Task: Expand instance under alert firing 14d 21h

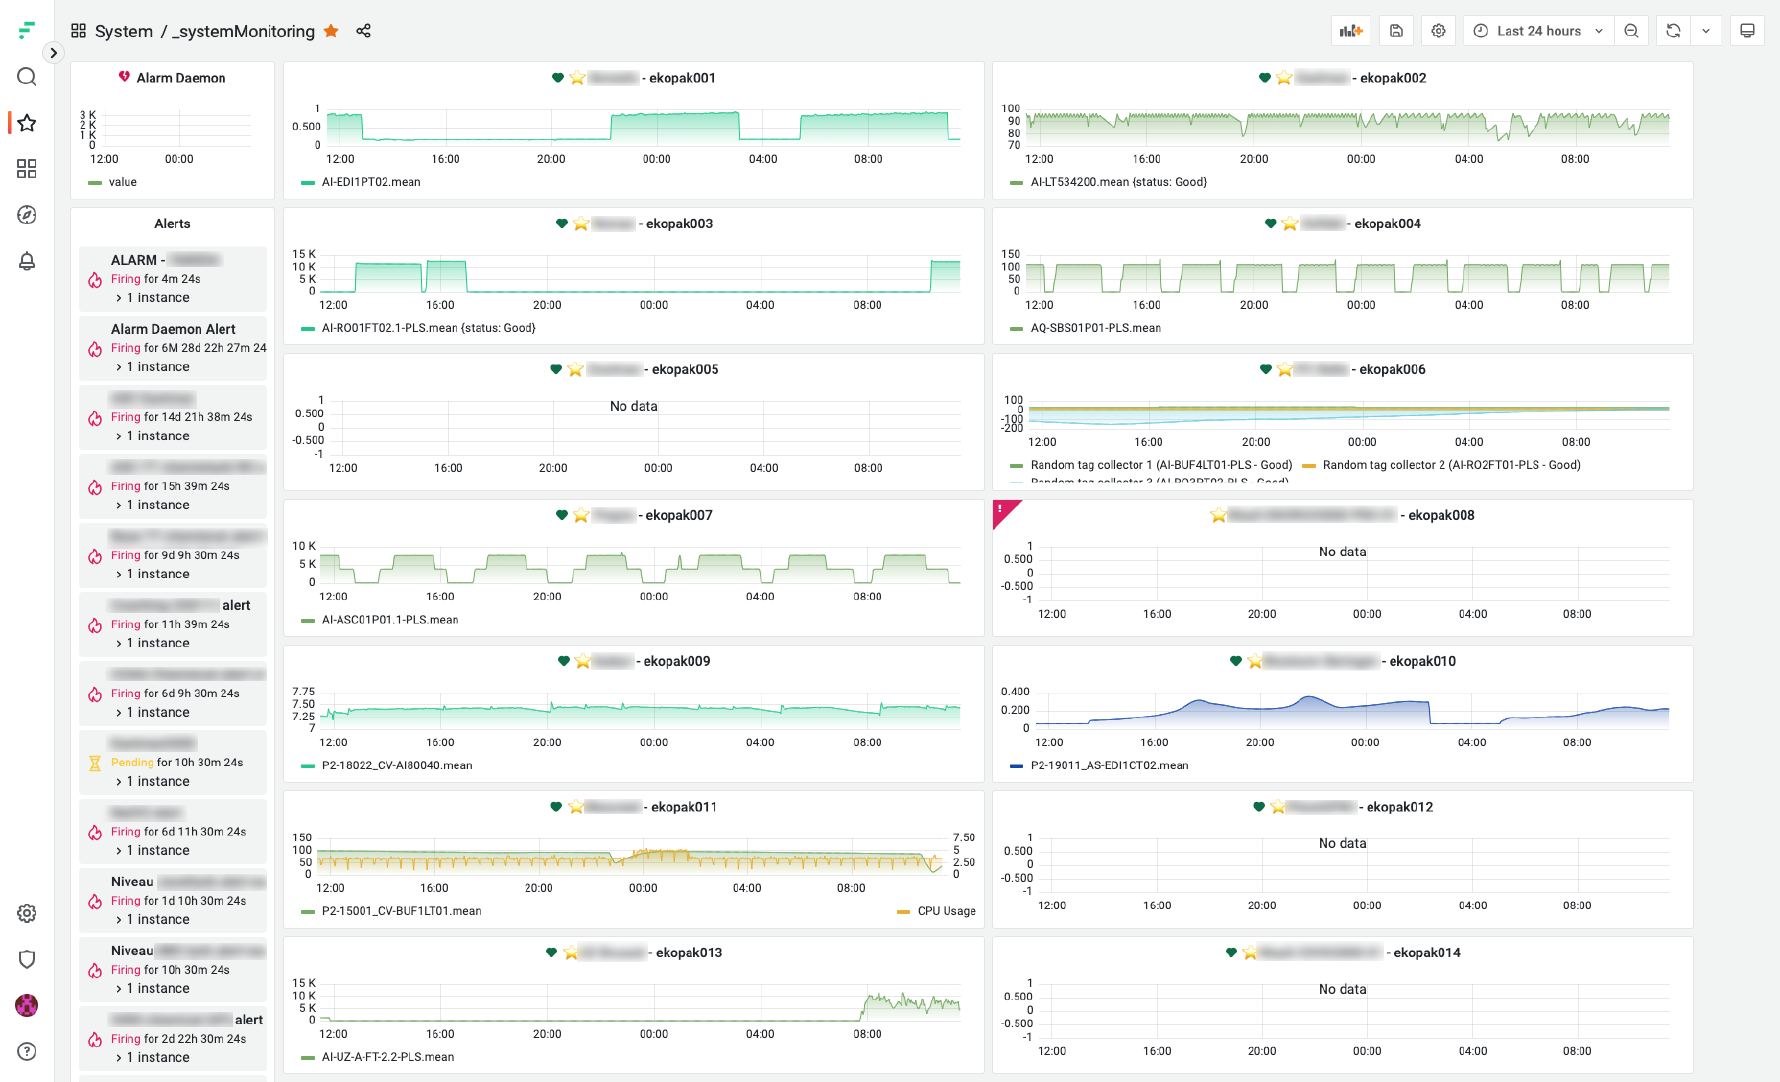Action: (153, 436)
